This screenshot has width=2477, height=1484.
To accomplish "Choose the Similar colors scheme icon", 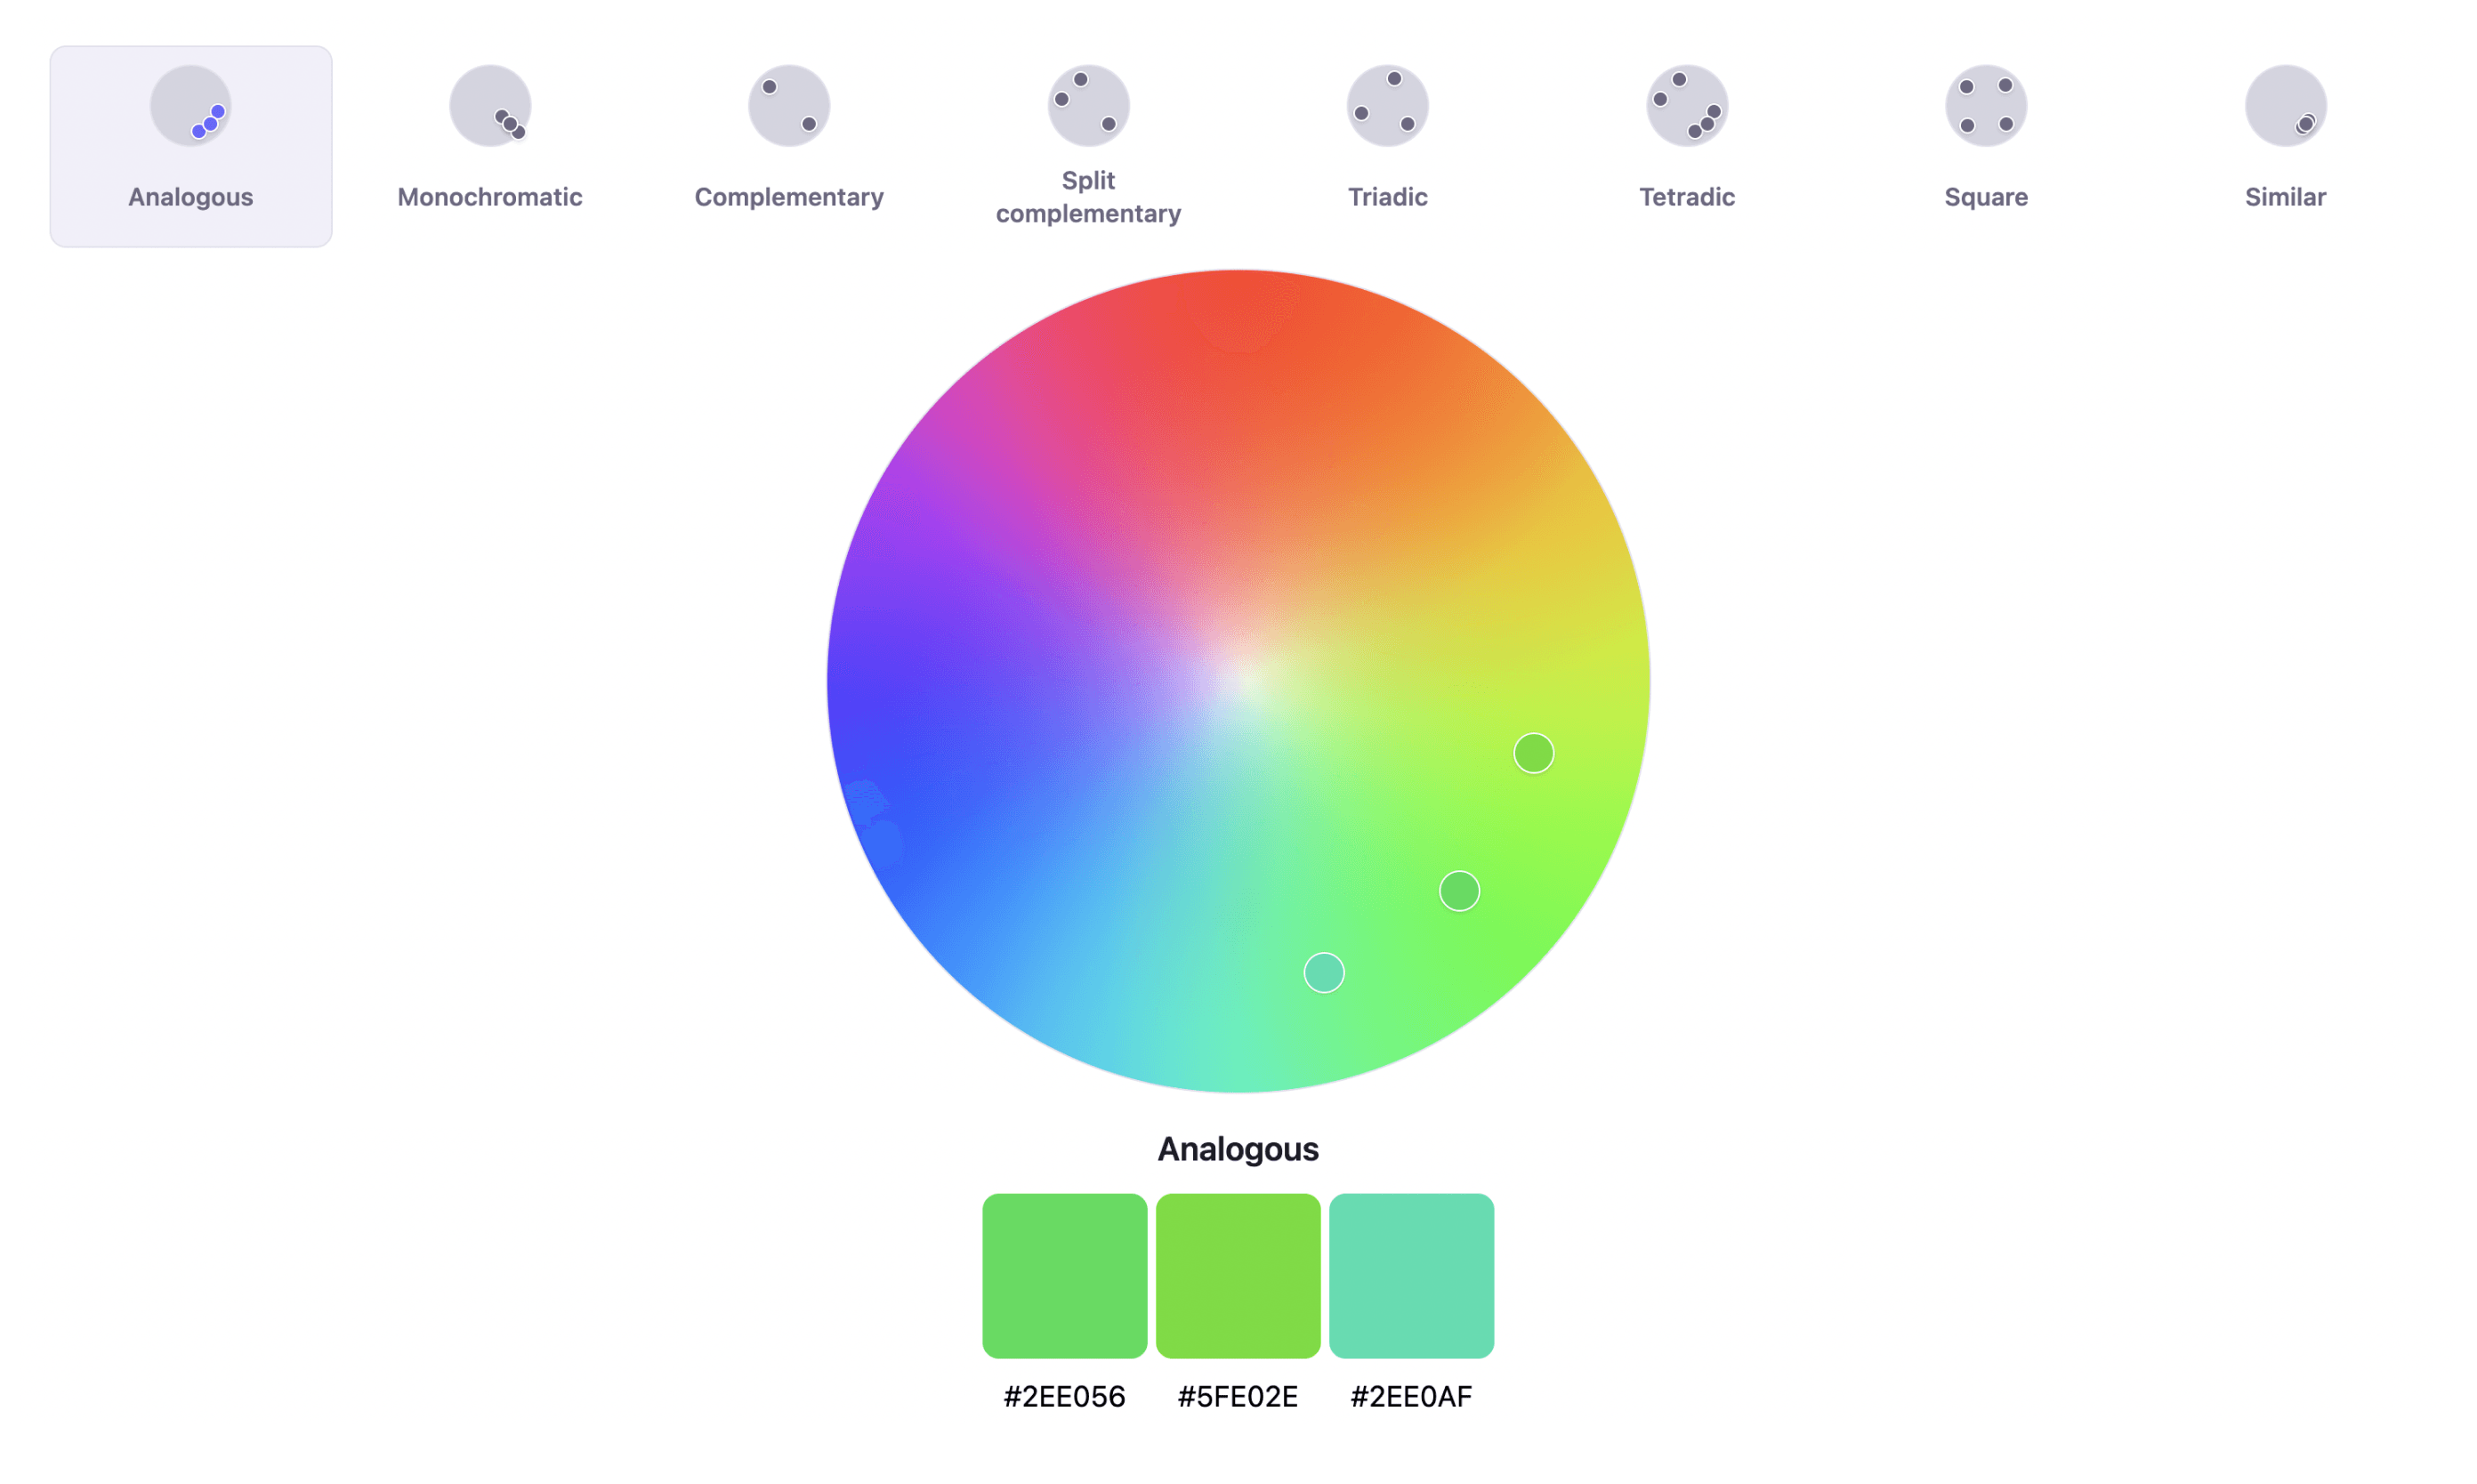I will point(2285,104).
